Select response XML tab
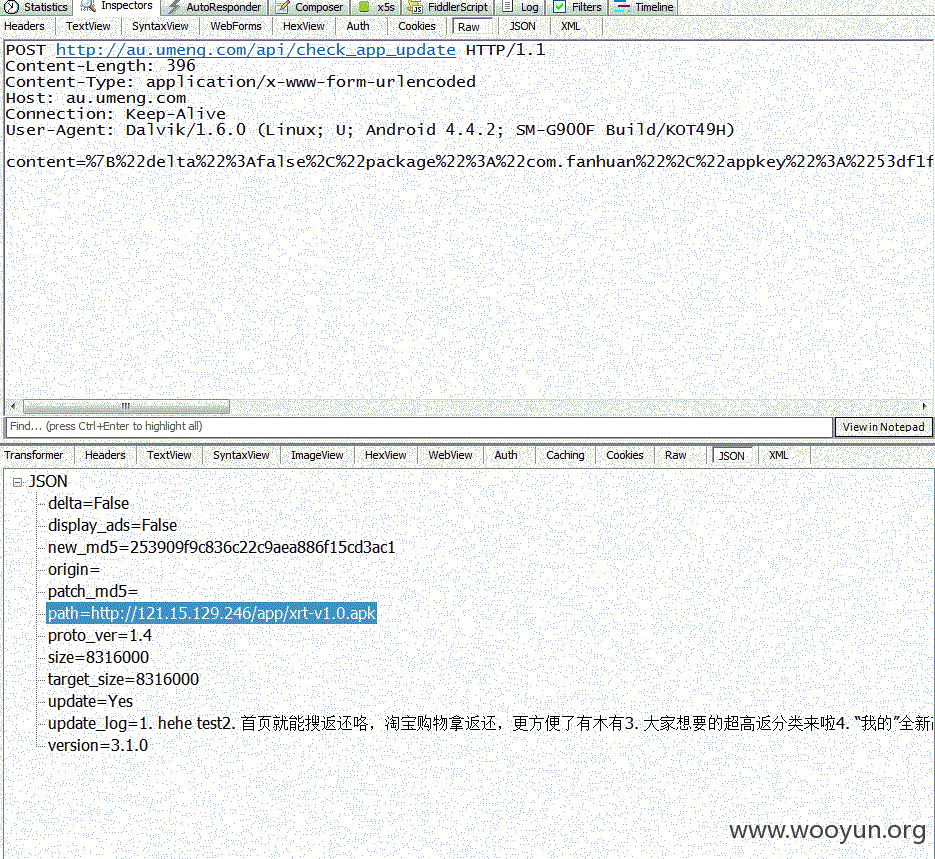This screenshot has height=859, width=935. point(778,455)
